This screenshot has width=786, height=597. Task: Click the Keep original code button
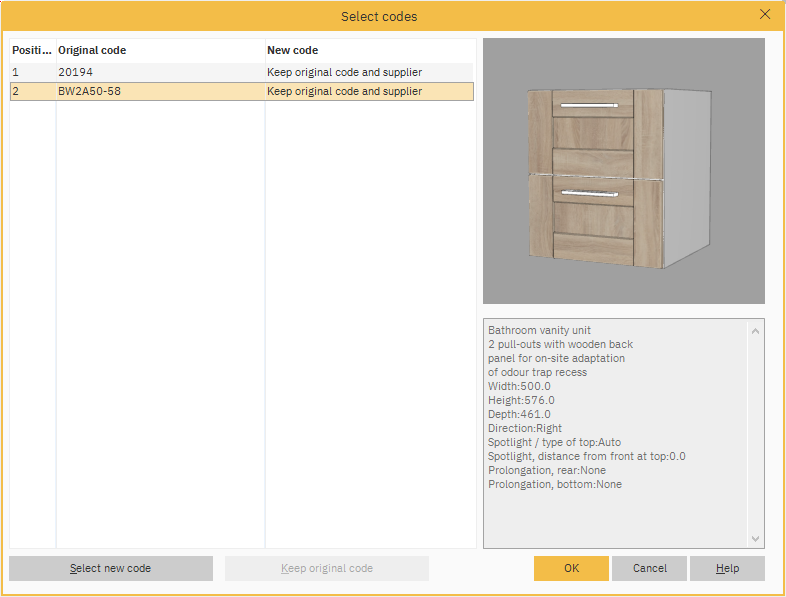pos(327,568)
